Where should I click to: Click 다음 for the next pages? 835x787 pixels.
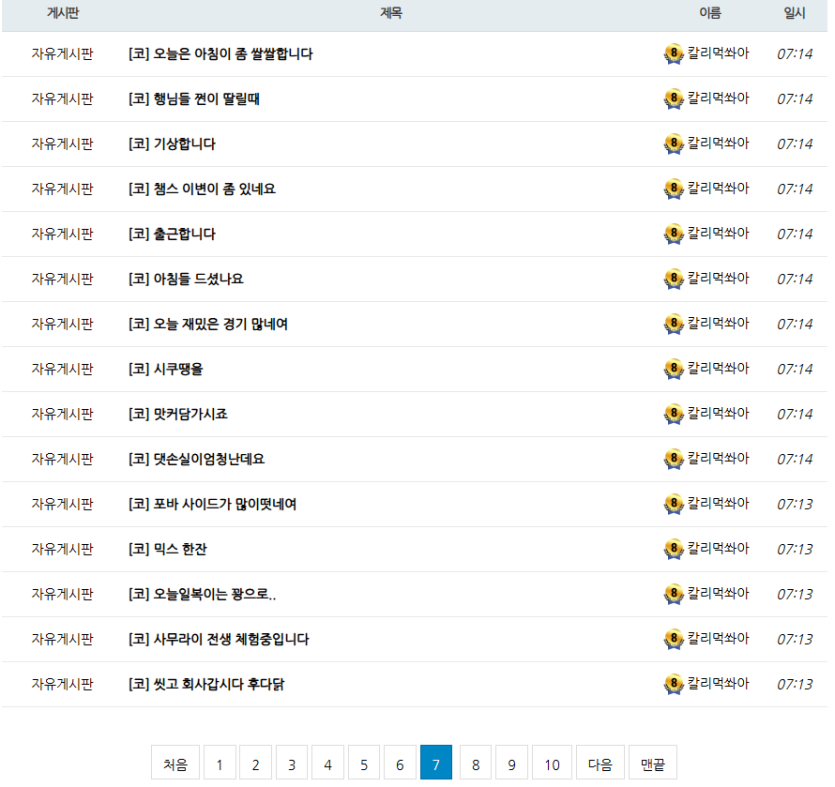pyautogui.click(x=600, y=765)
